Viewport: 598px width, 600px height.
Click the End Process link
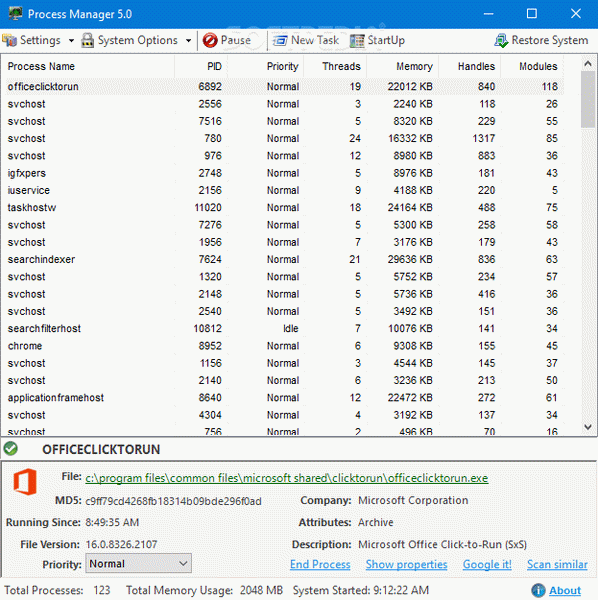pyautogui.click(x=320, y=564)
